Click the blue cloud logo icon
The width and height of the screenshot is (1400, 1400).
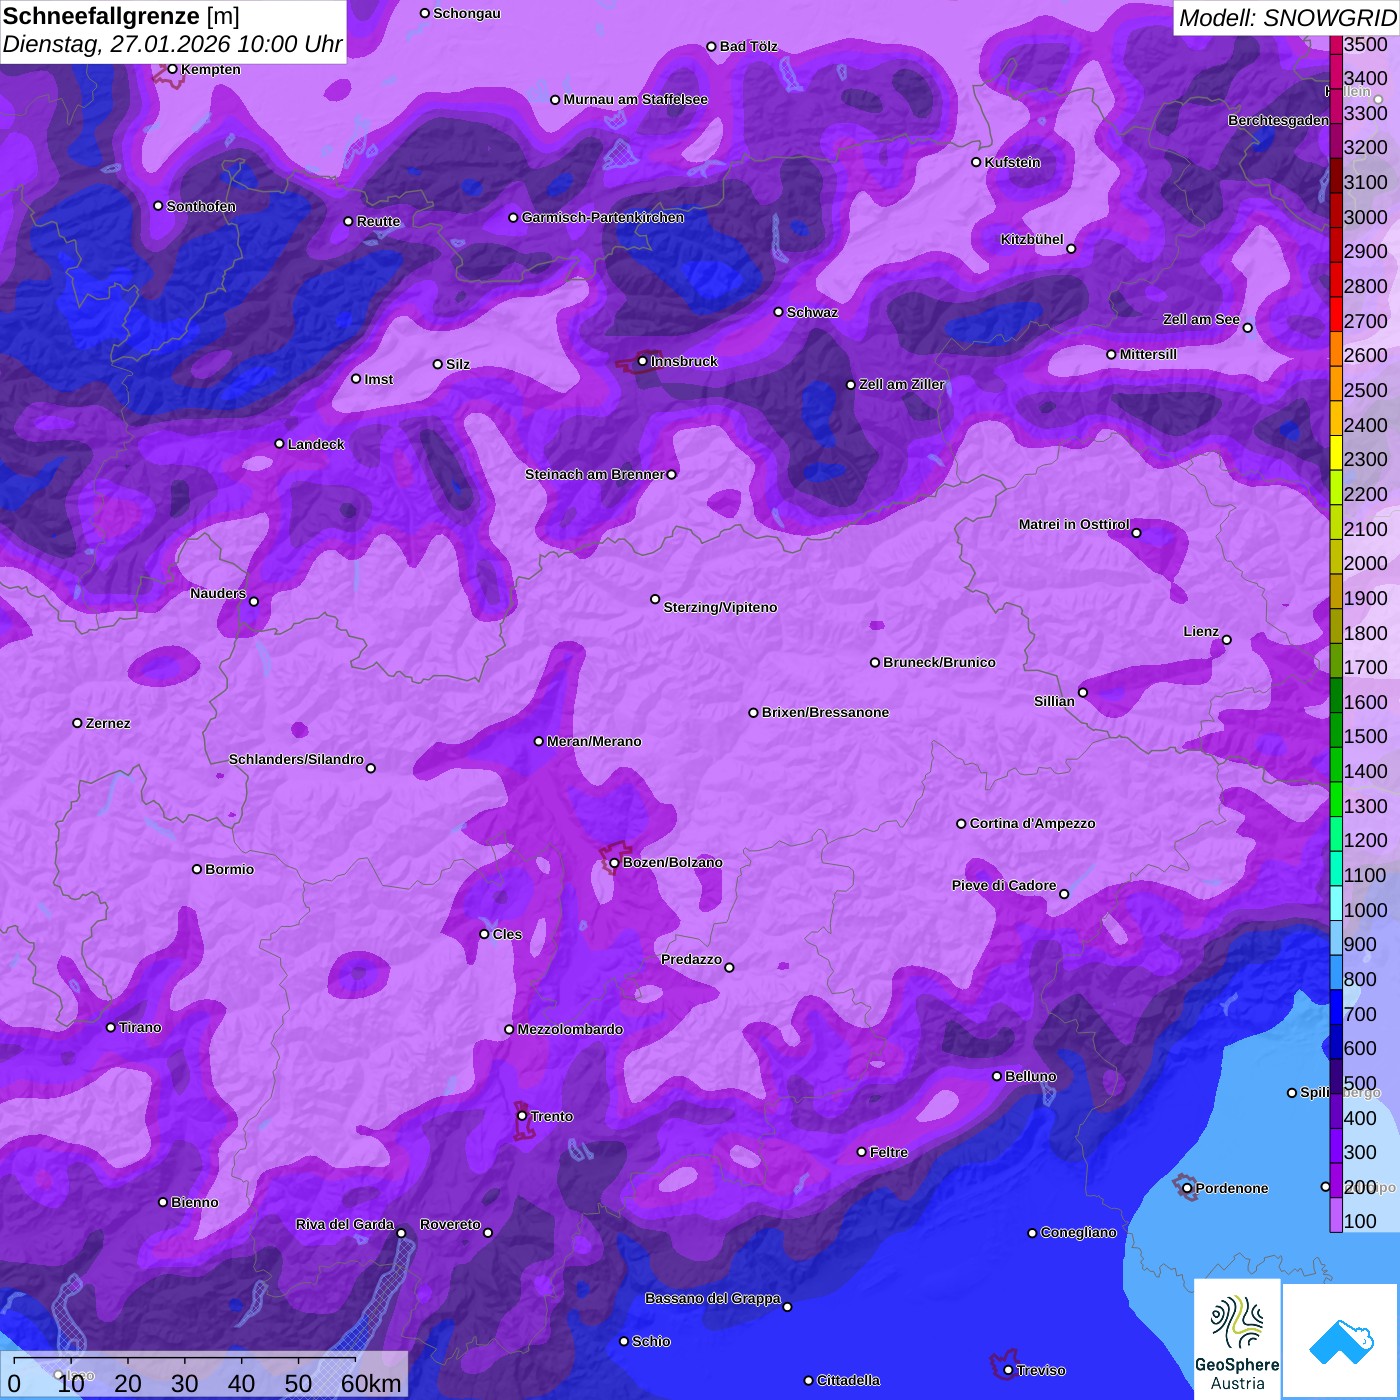(1341, 1342)
